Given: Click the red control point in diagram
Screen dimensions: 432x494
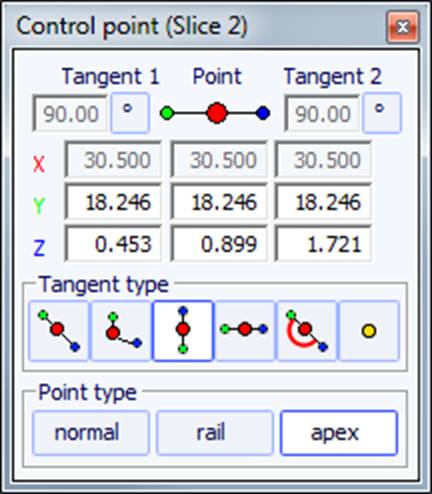Looking at the screenshot, I should click(217, 113).
